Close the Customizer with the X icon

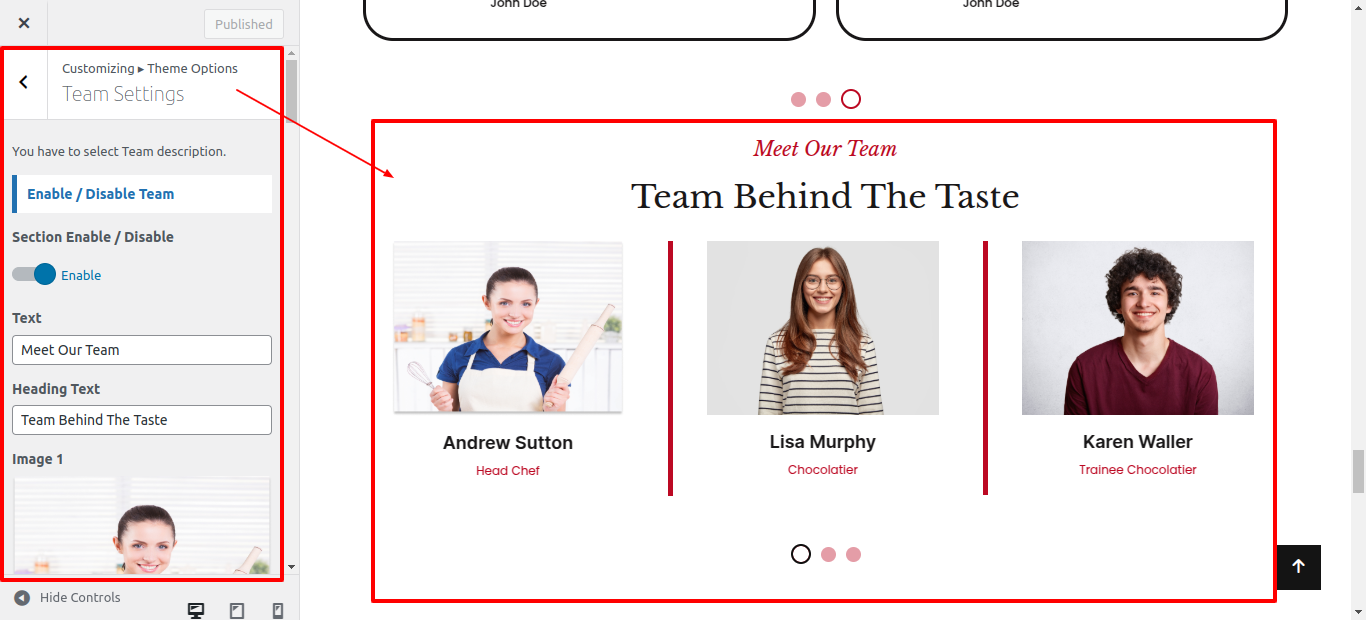(24, 23)
